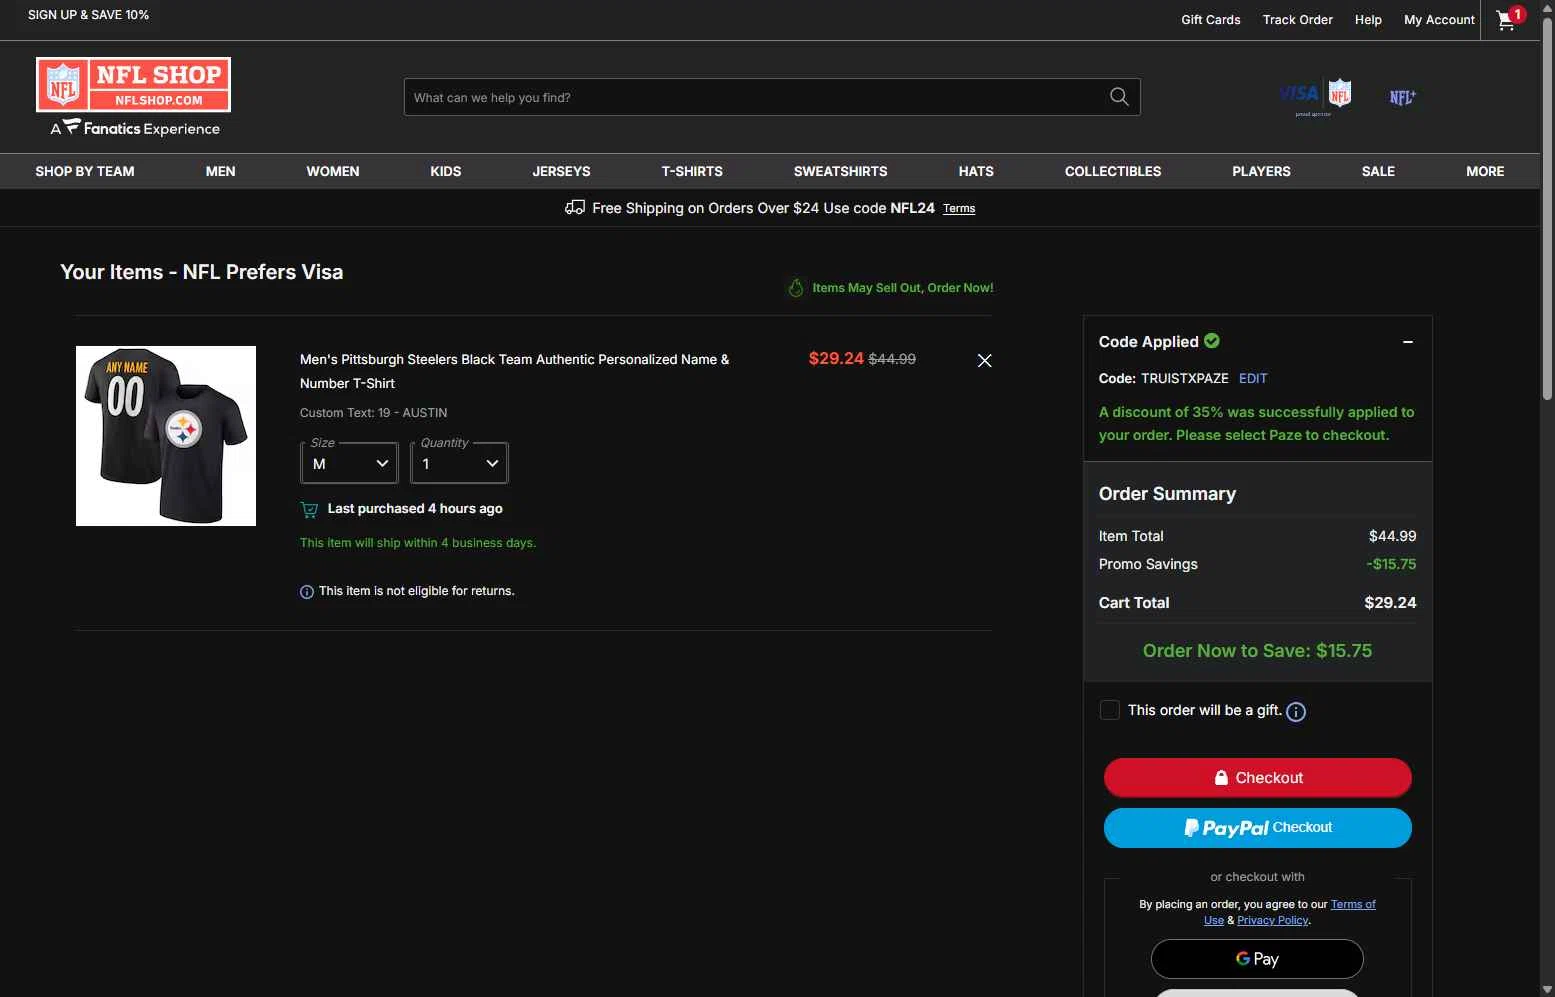Click the PayPal Checkout button
Screen dimensions: 1555x997
point(1258,828)
